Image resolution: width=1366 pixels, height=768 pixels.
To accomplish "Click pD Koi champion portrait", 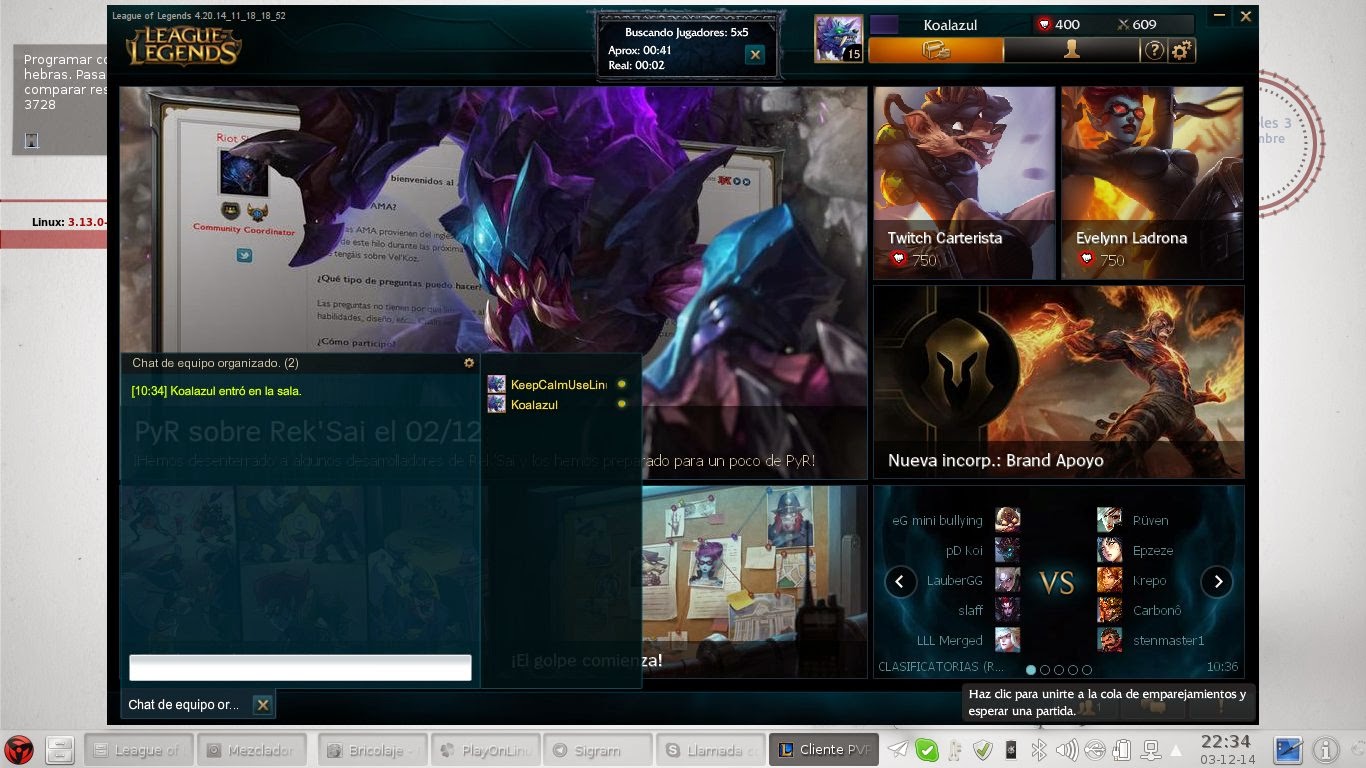I will 1007,550.
